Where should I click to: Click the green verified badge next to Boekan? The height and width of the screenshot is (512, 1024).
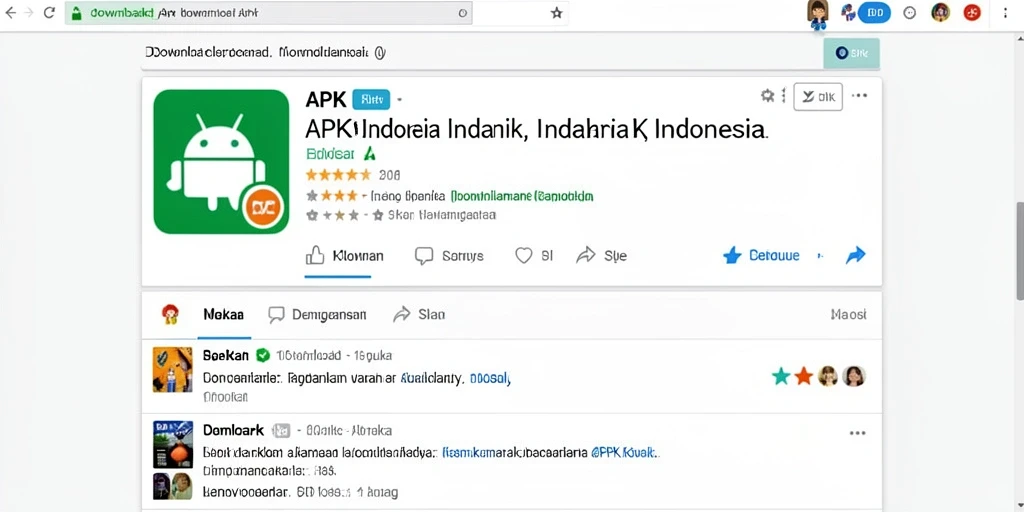tap(263, 355)
